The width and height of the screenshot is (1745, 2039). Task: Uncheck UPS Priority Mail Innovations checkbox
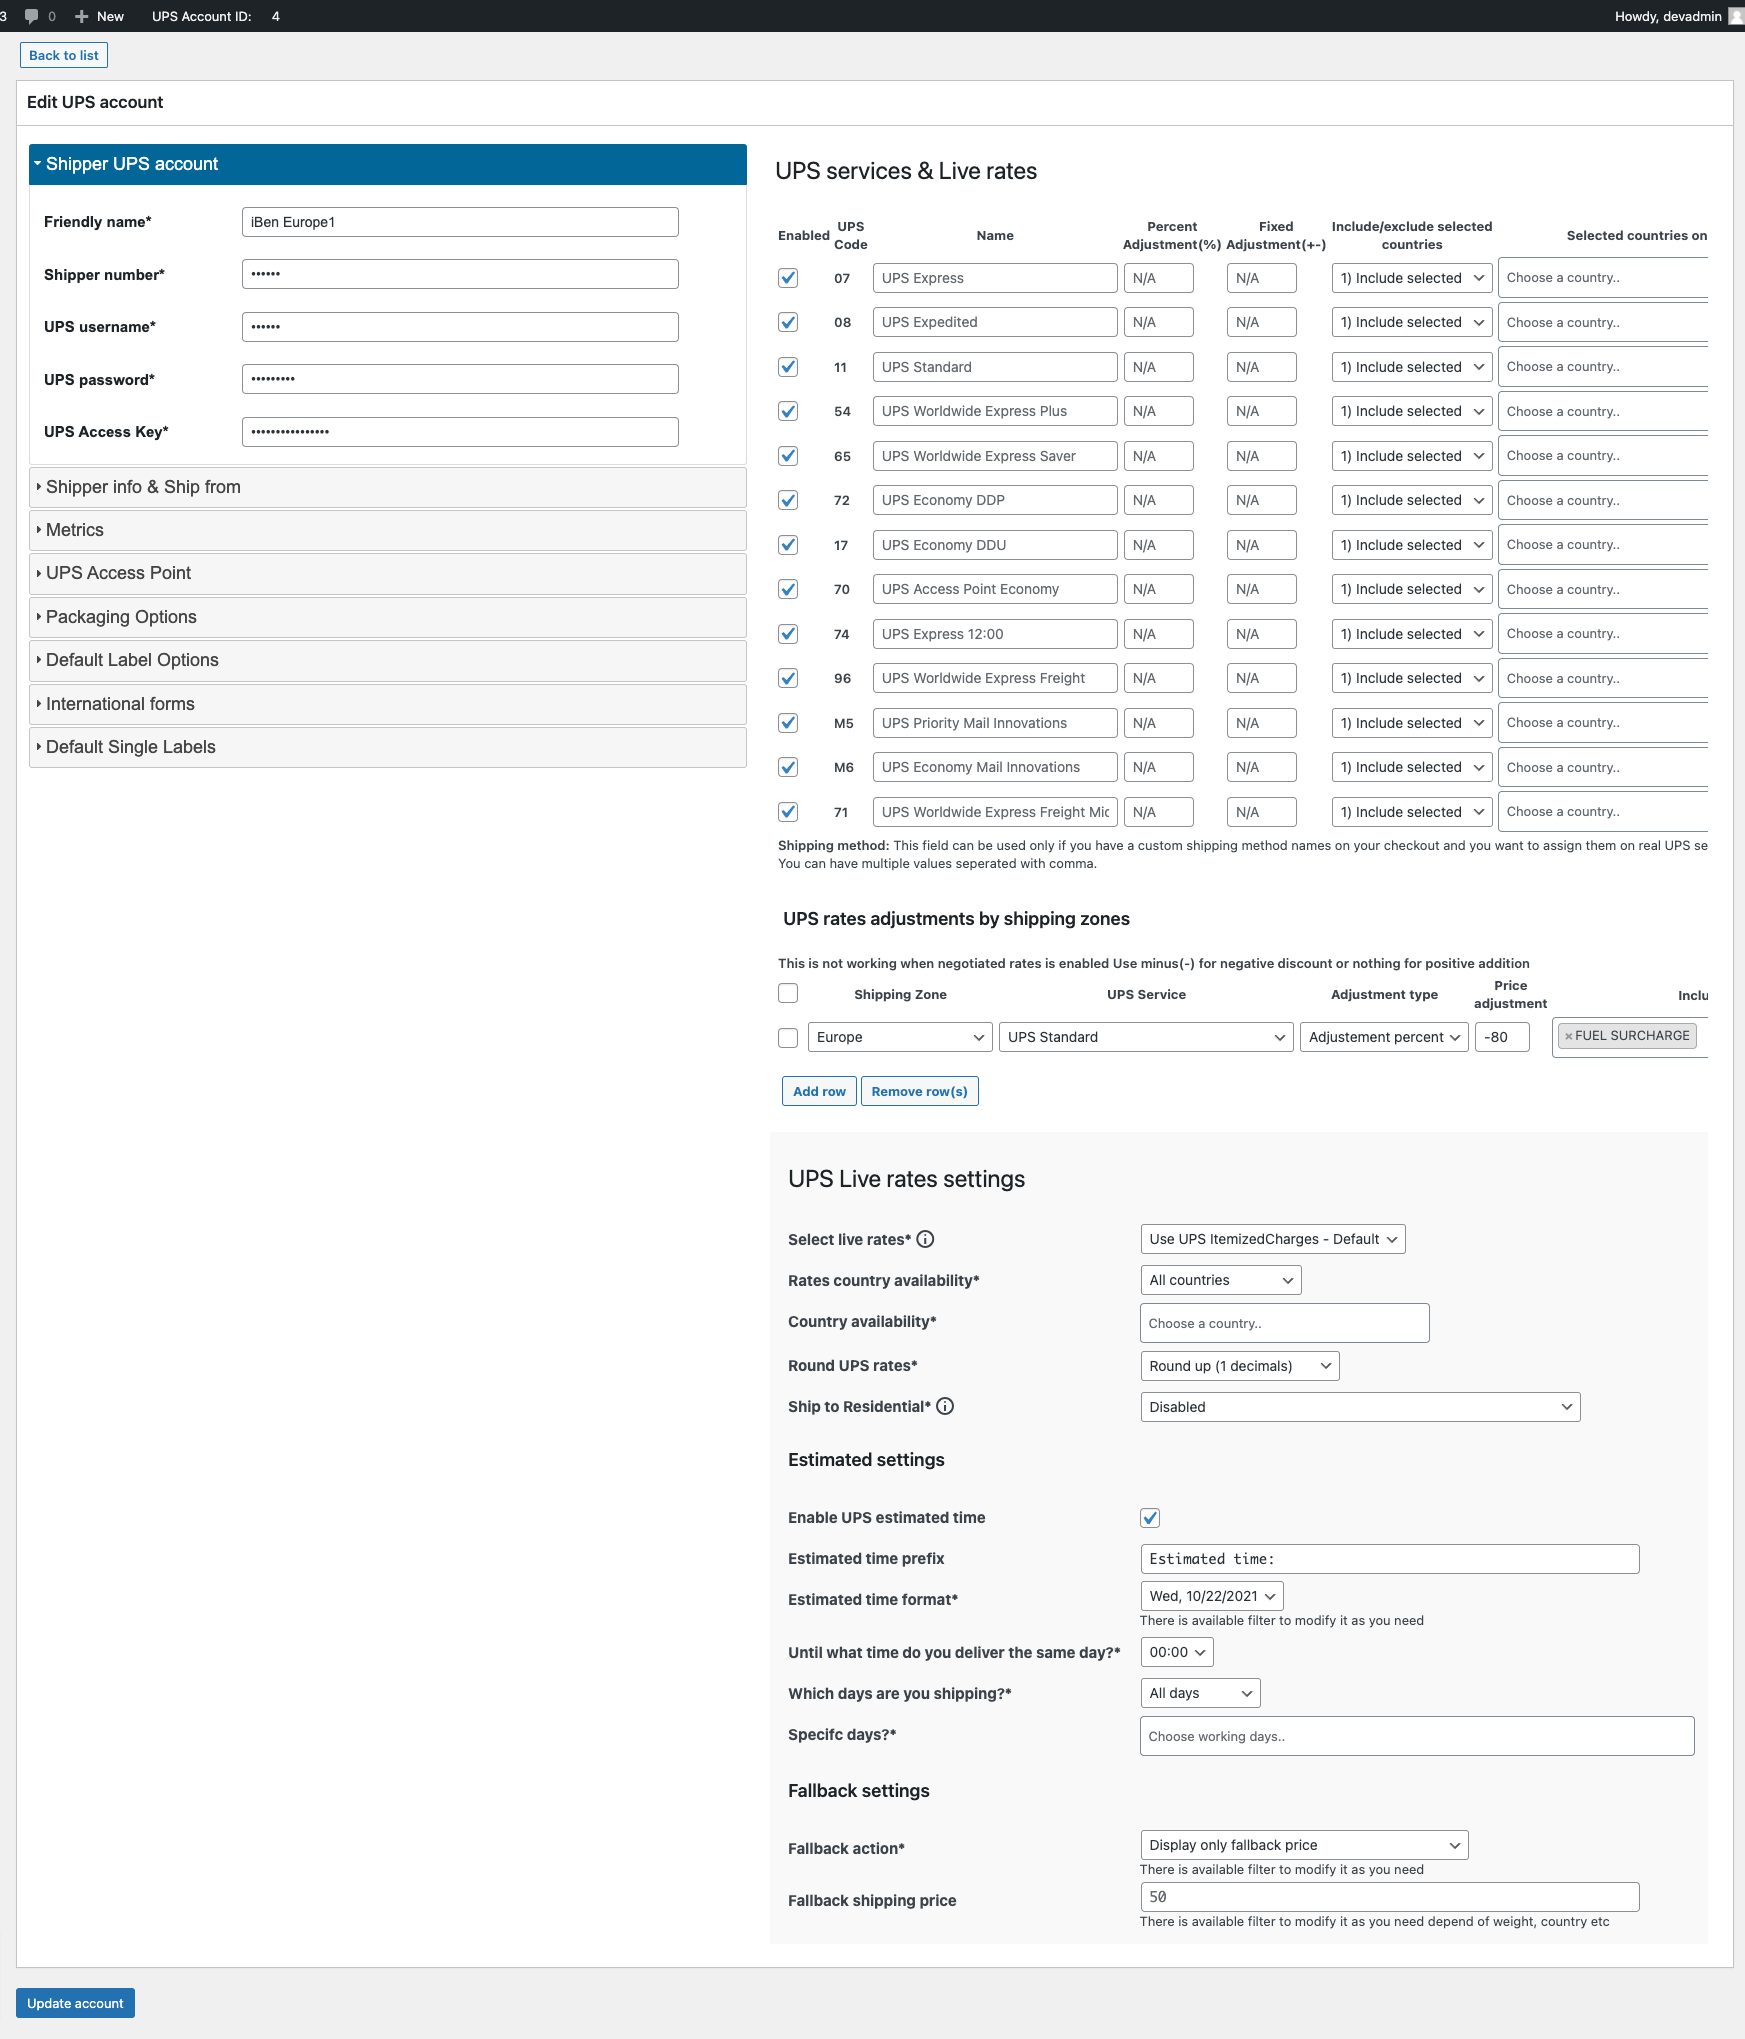click(788, 723)
